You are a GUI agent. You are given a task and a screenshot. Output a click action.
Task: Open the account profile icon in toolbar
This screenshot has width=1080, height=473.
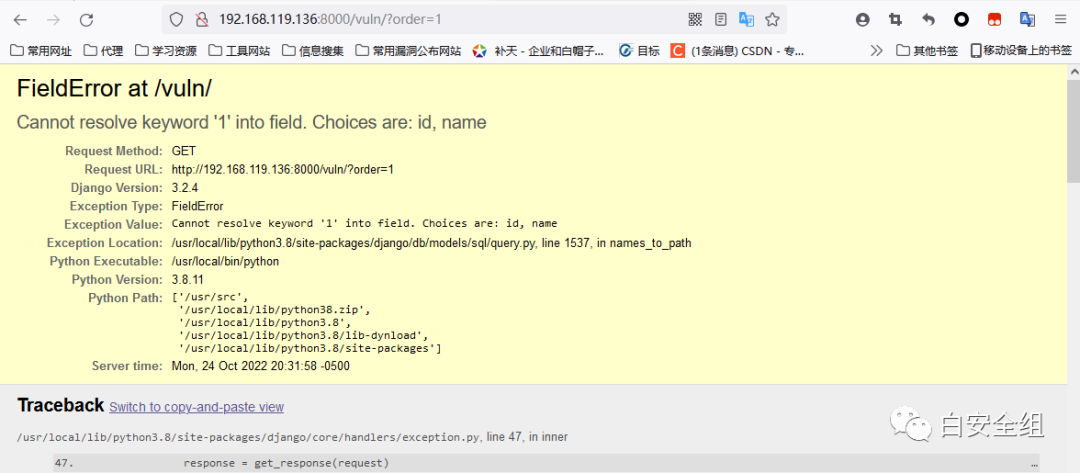pos(863,19)
